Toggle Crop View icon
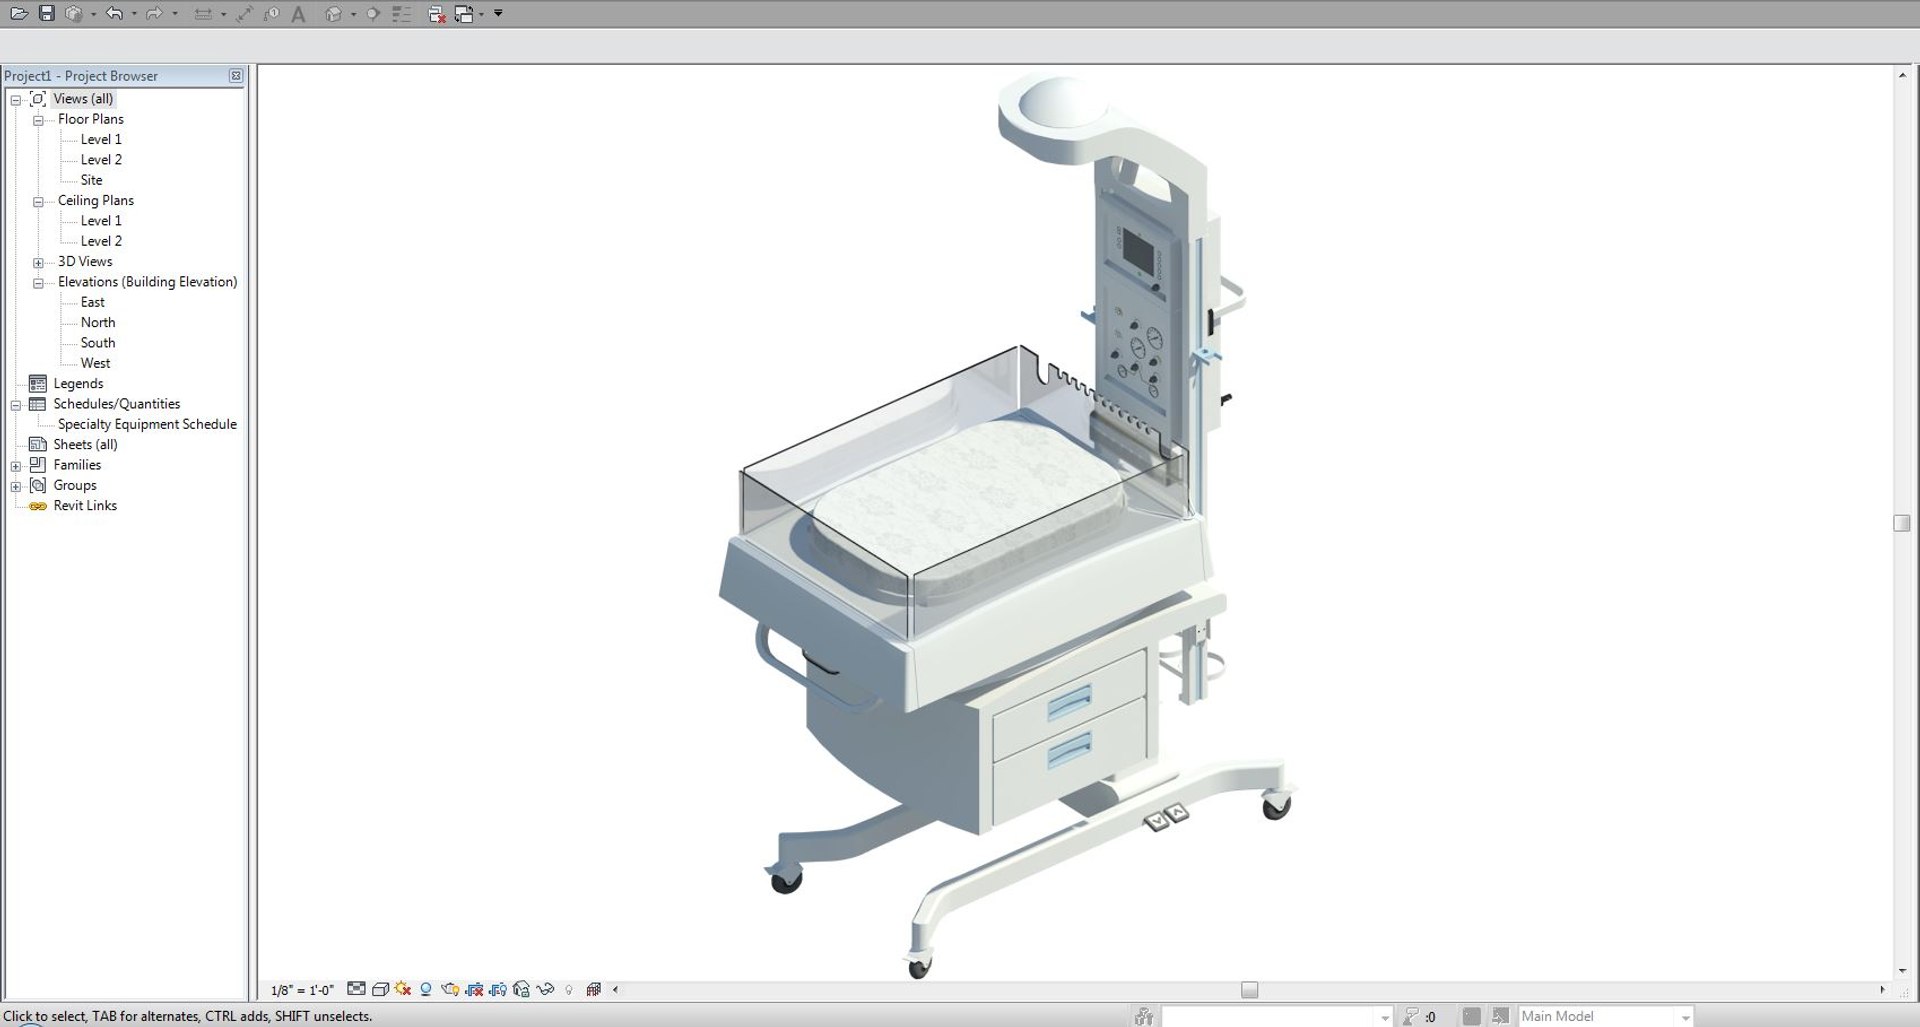 474,989
